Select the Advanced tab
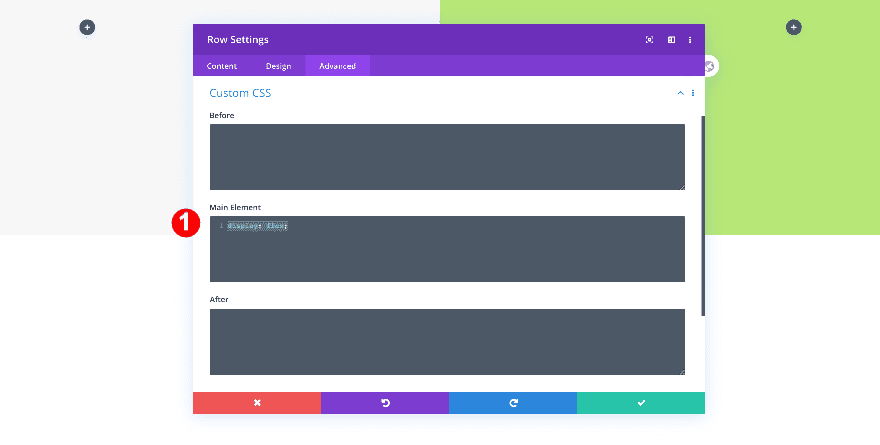 pyautogui.click(x=337, y=66)
